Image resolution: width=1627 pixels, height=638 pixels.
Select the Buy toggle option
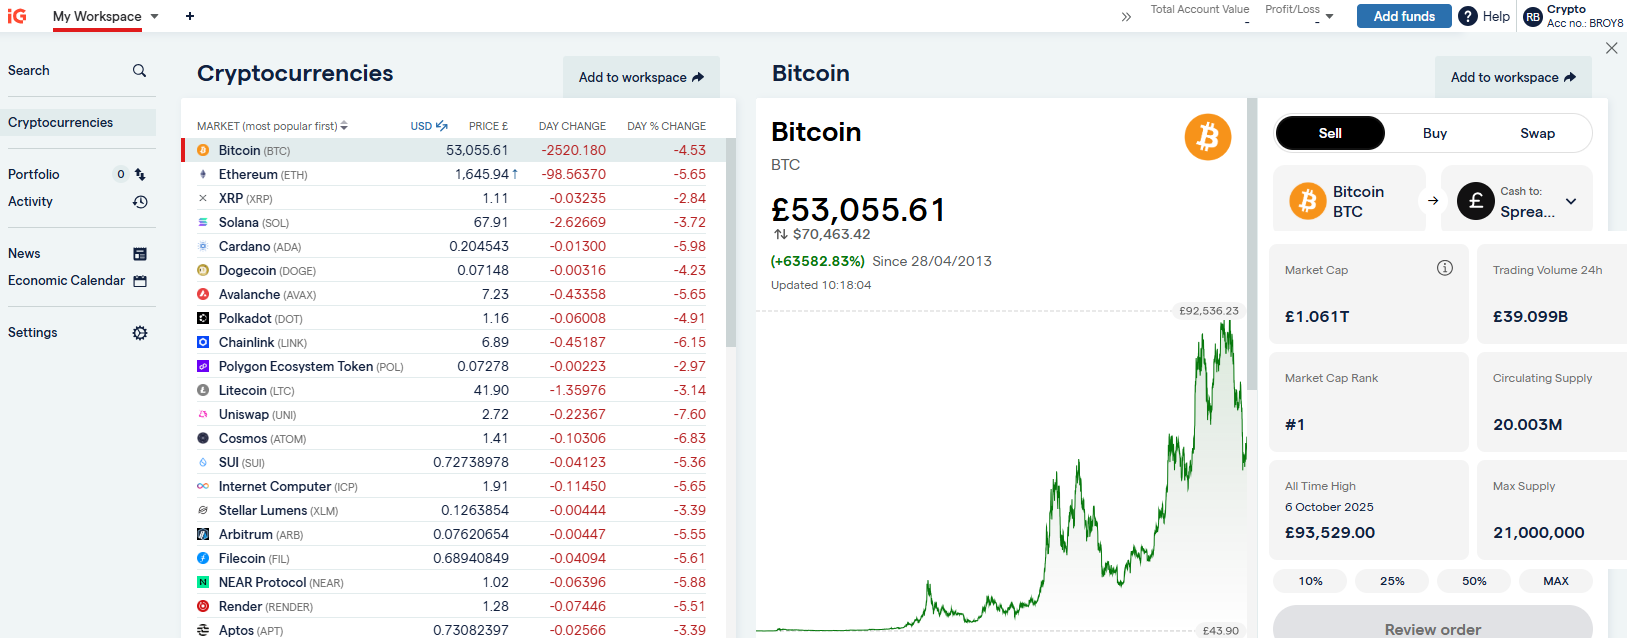(1435, 133)
